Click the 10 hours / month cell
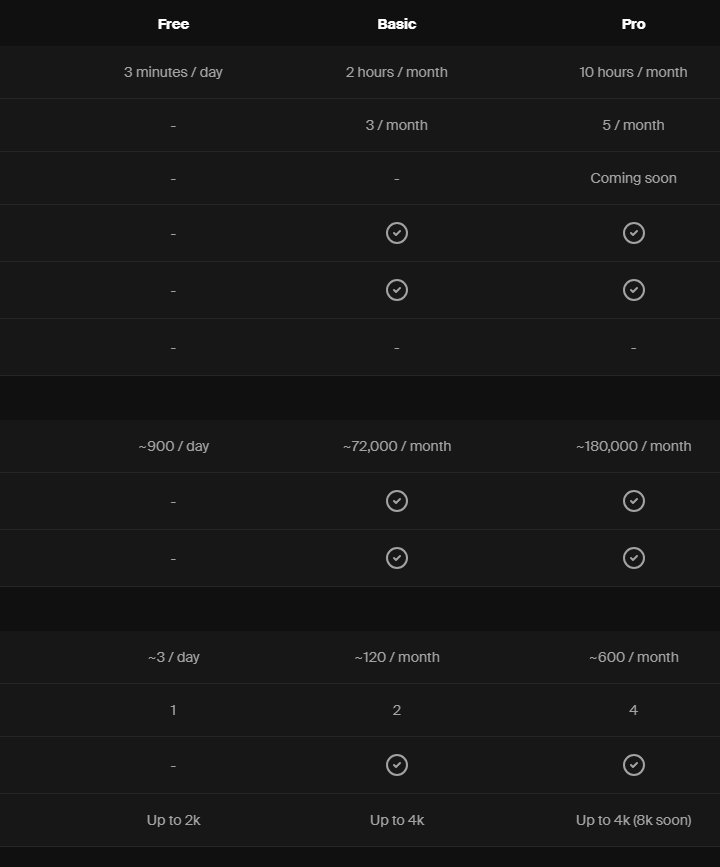 coord(633,72)
